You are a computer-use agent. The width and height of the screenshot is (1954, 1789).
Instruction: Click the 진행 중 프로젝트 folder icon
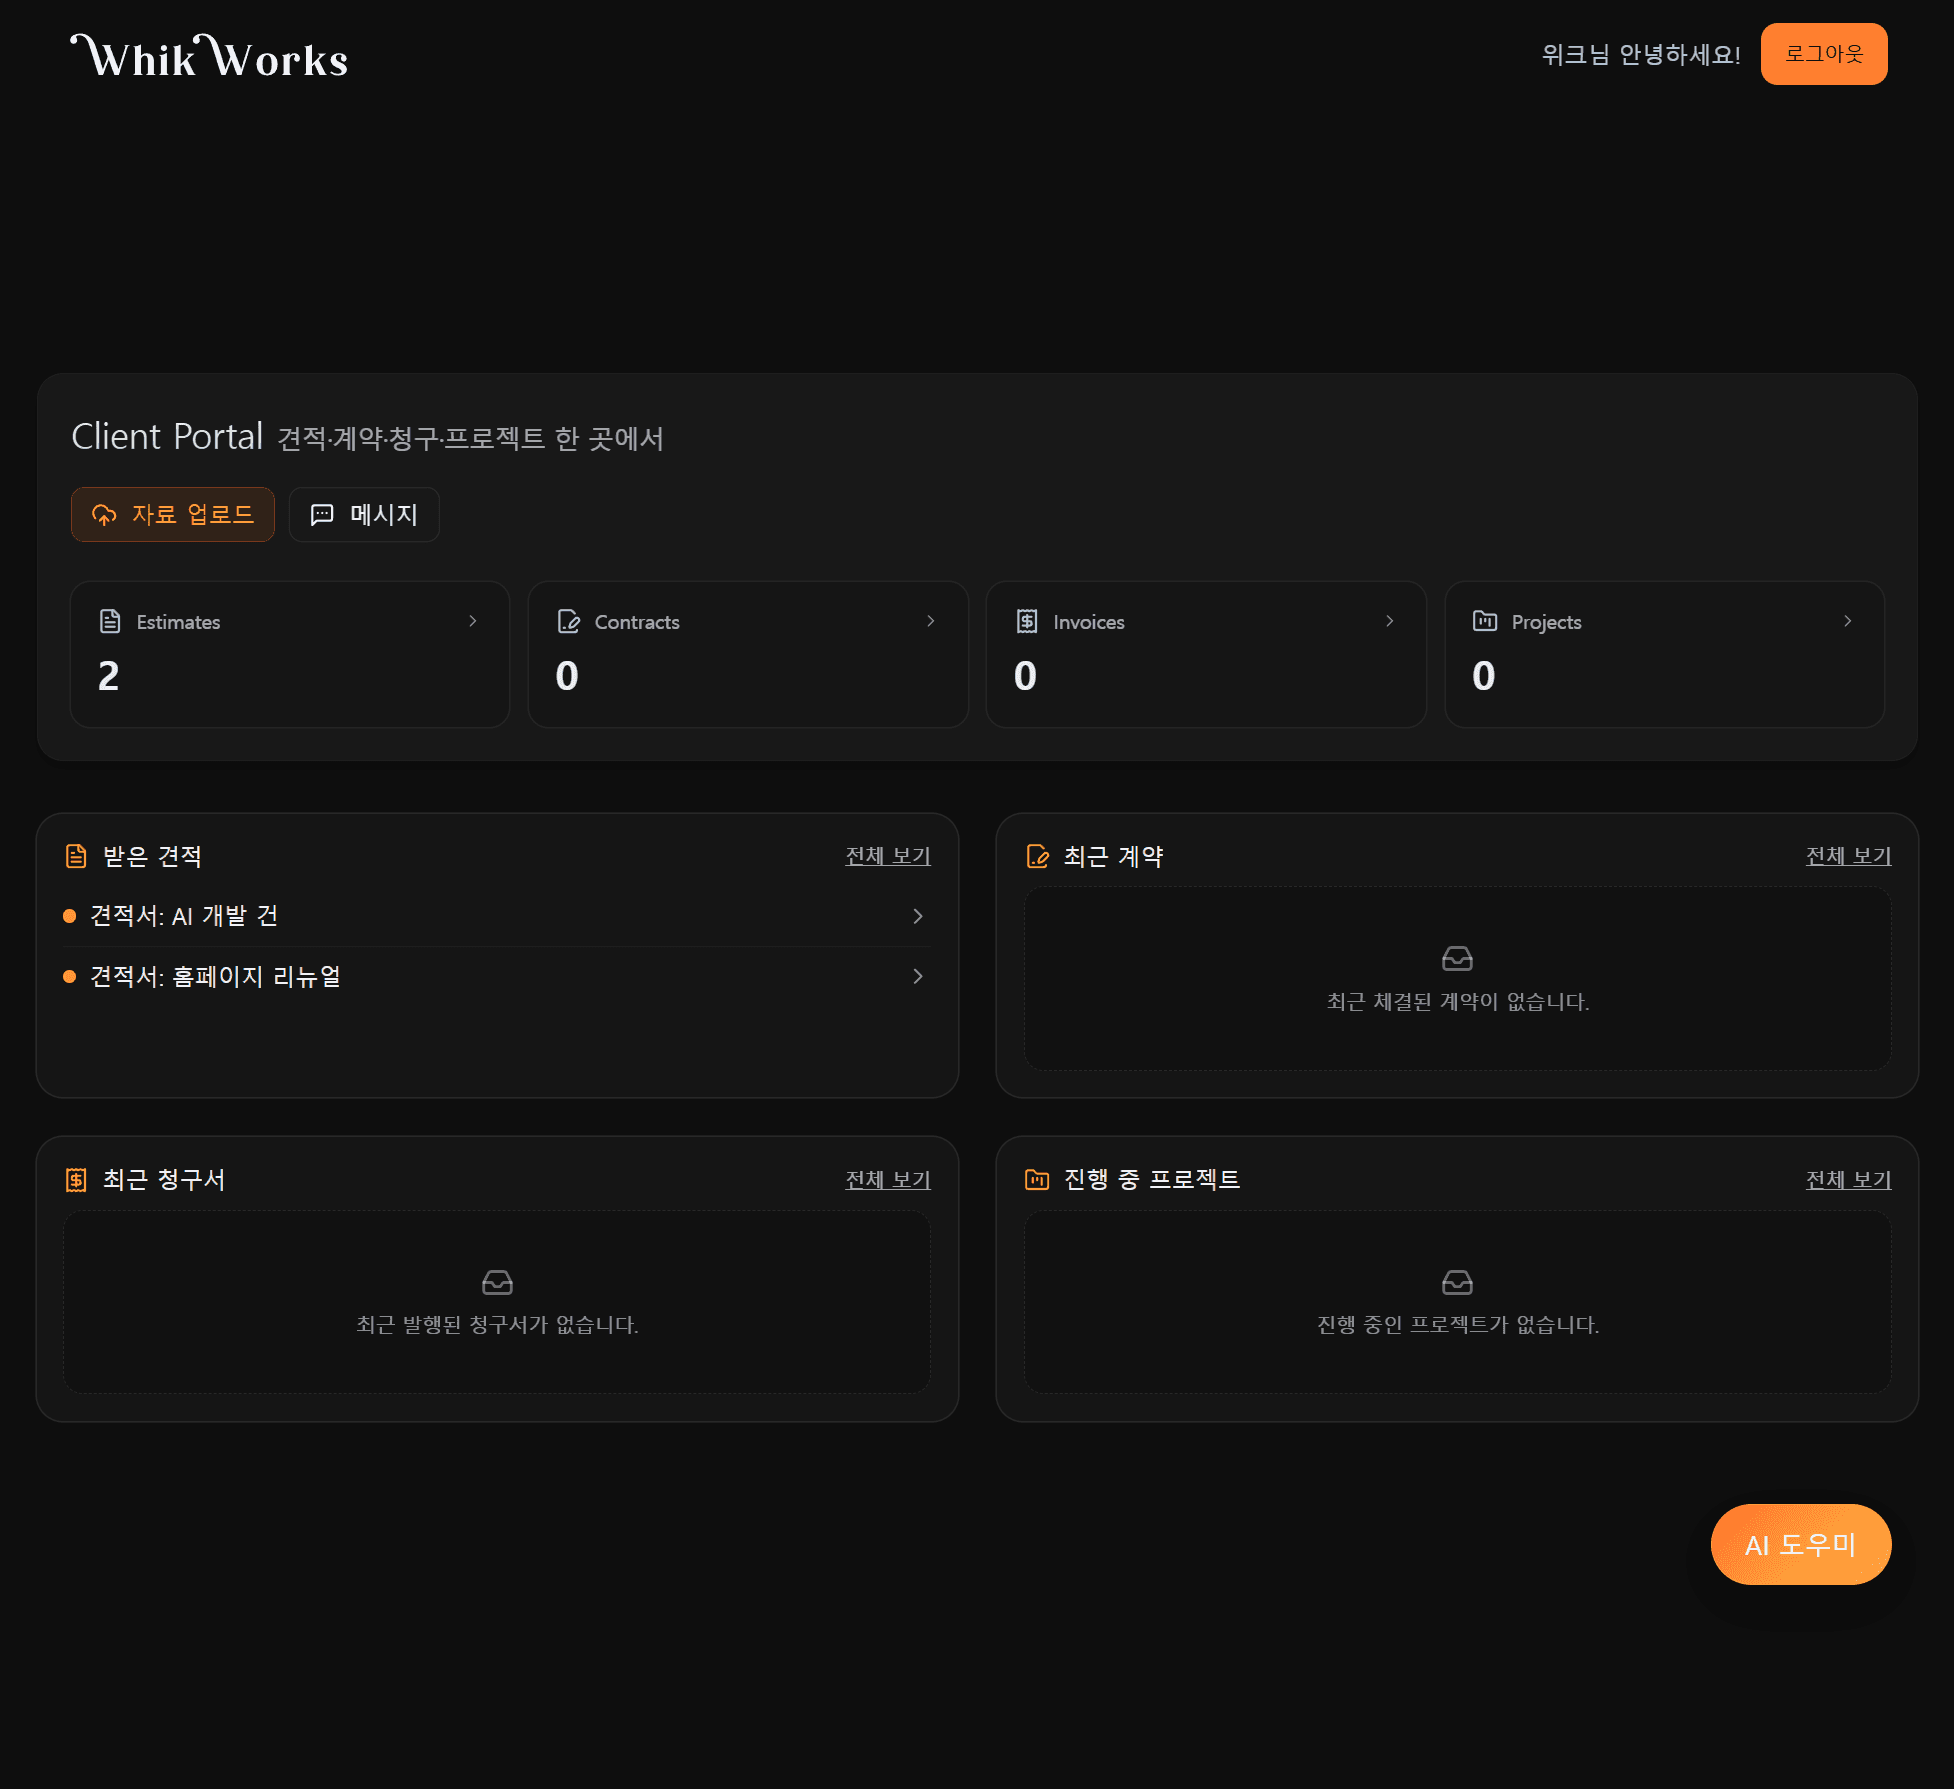tap(1037, 1180)
